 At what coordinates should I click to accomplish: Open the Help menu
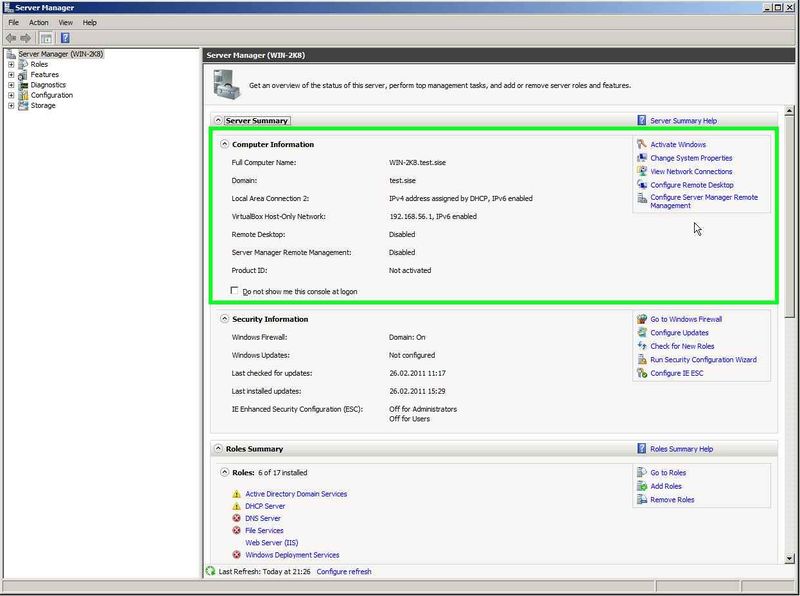coord(90,22)
